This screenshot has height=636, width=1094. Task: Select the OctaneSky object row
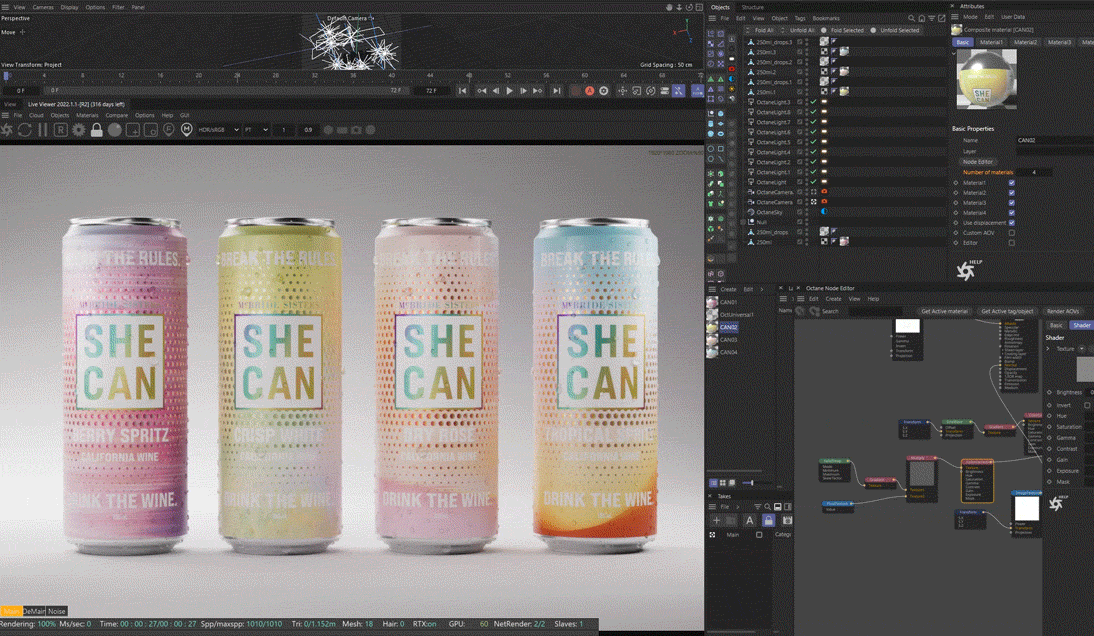coord(770,212)
